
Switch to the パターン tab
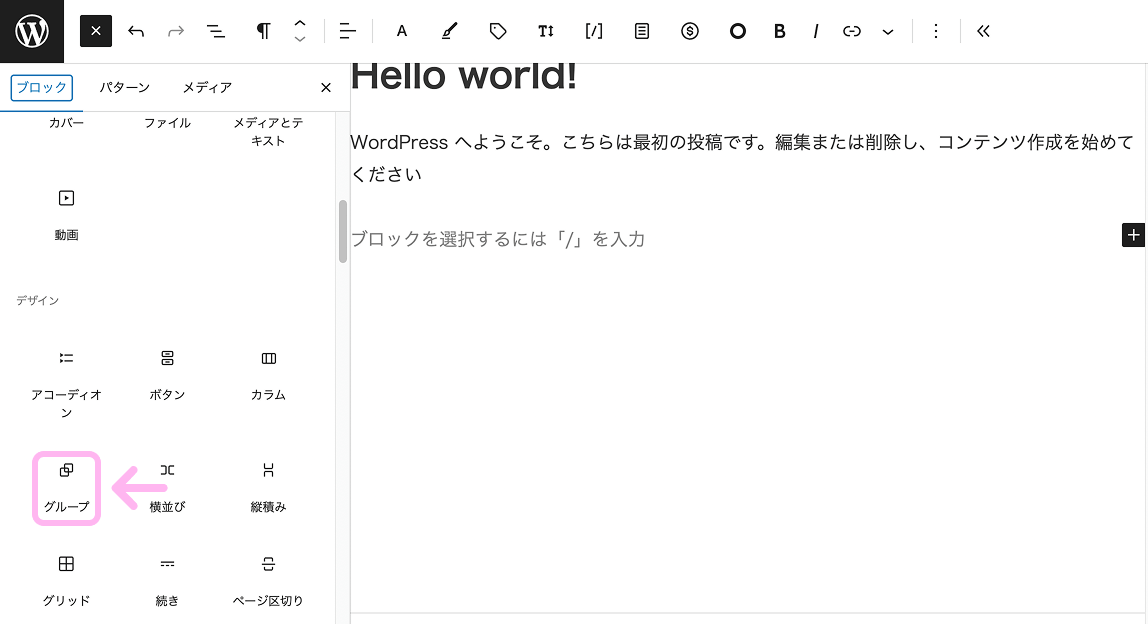(124, 87)
